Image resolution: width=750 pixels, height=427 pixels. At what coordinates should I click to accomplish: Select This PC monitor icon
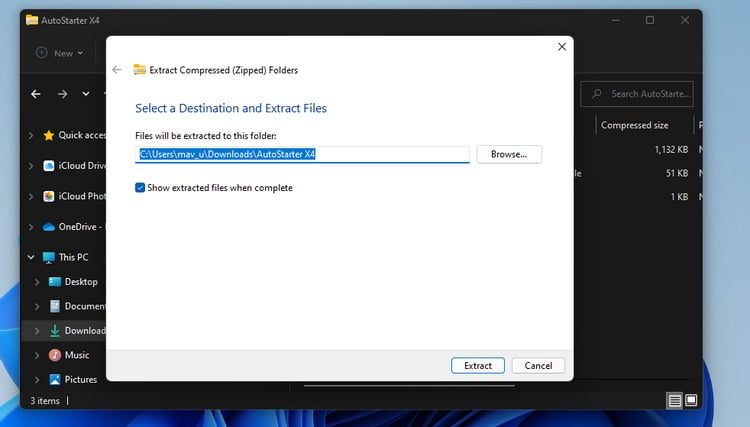pos(49,258)
